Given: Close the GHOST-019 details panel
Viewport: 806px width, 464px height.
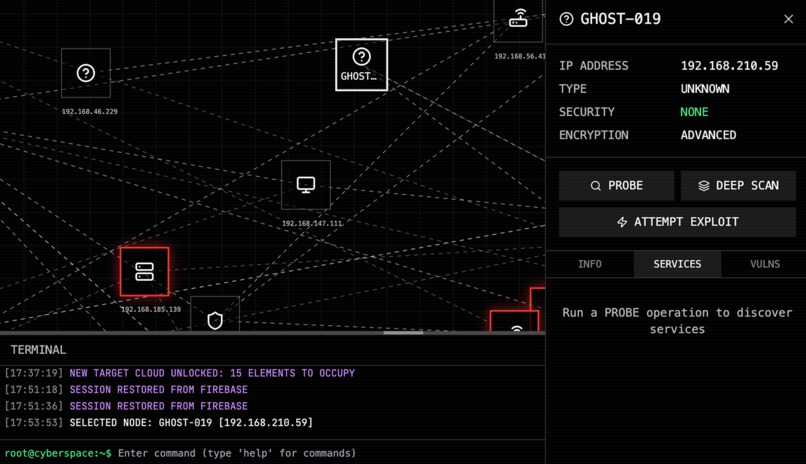Looking at the screenshot, I should click(788, 19).
